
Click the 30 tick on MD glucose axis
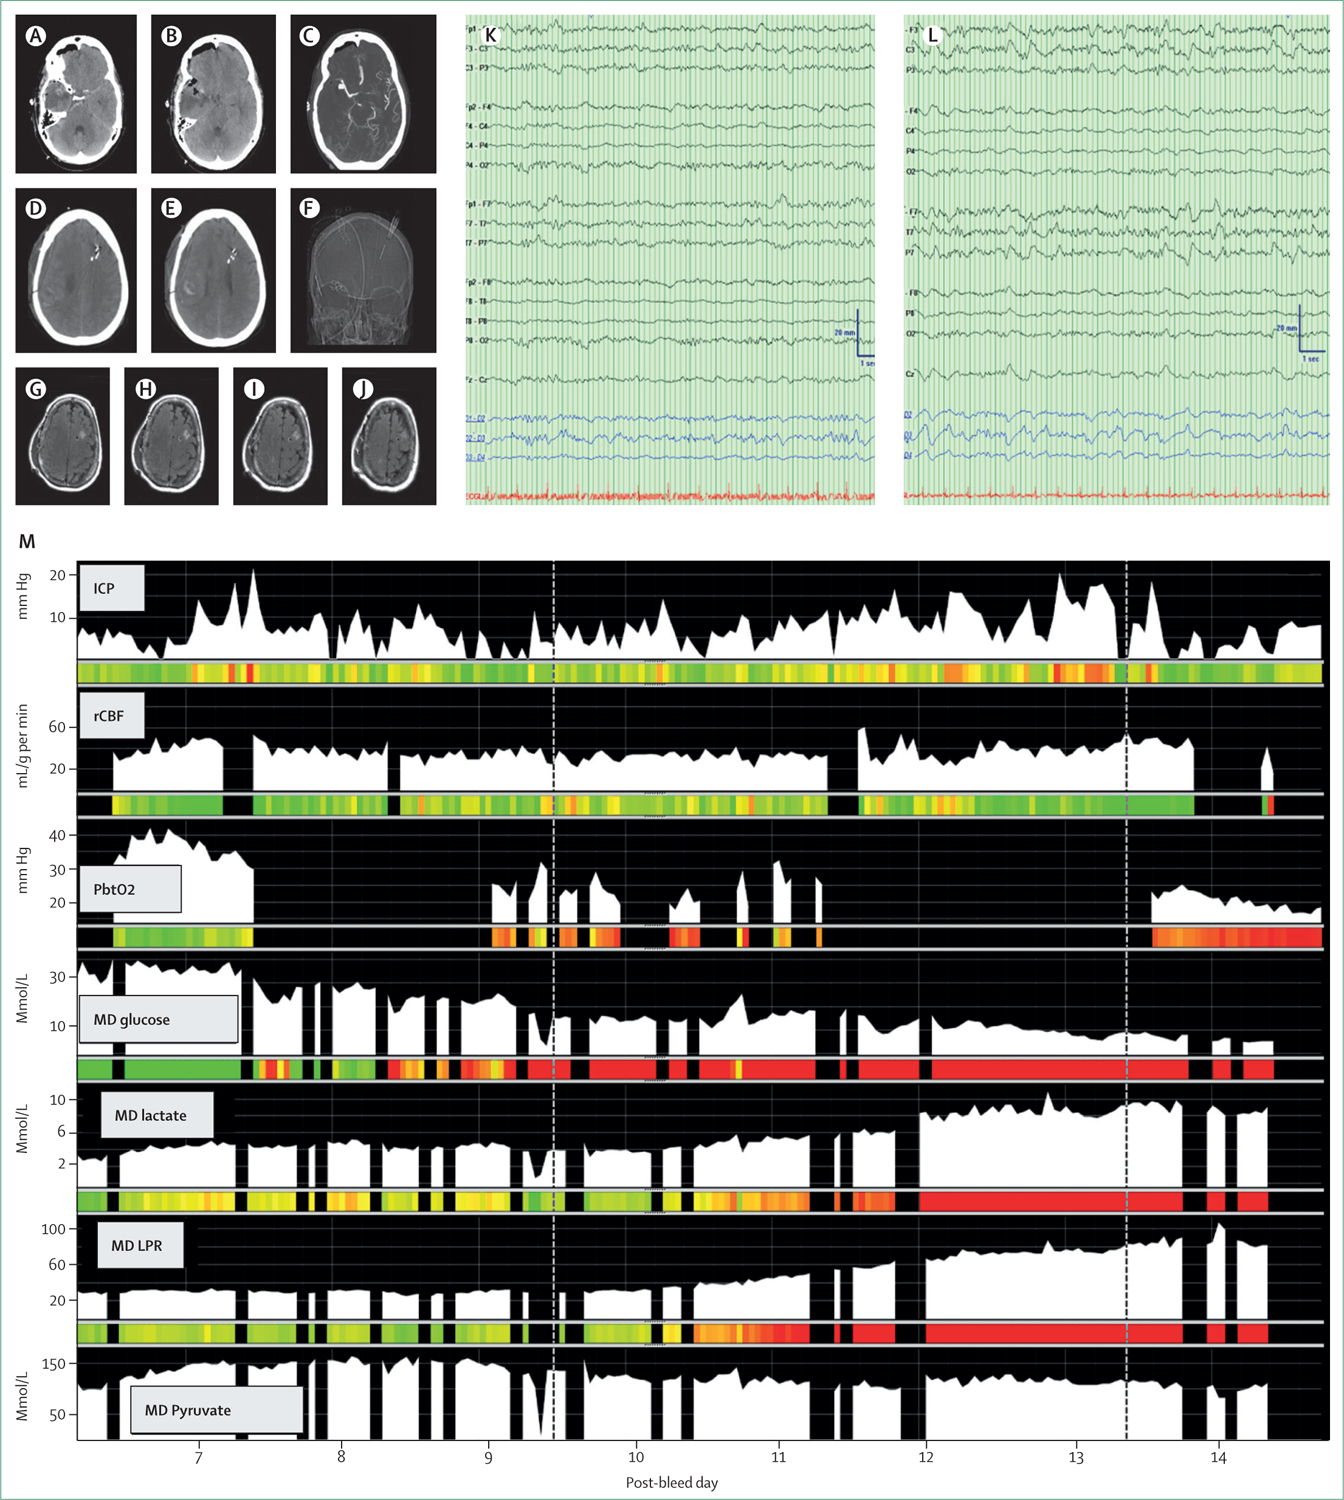coord(57,977)
